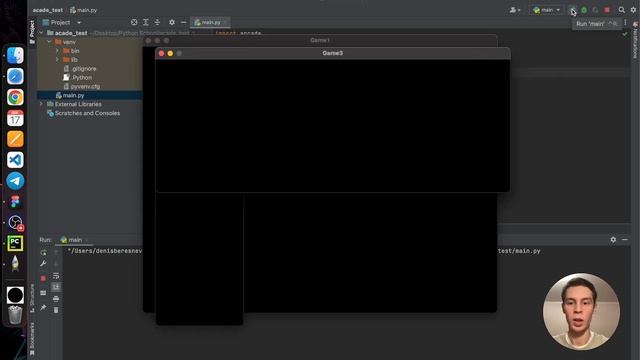Screen dimensions: 640x360
Task: Print Run console output
Action: coord(56,299)
